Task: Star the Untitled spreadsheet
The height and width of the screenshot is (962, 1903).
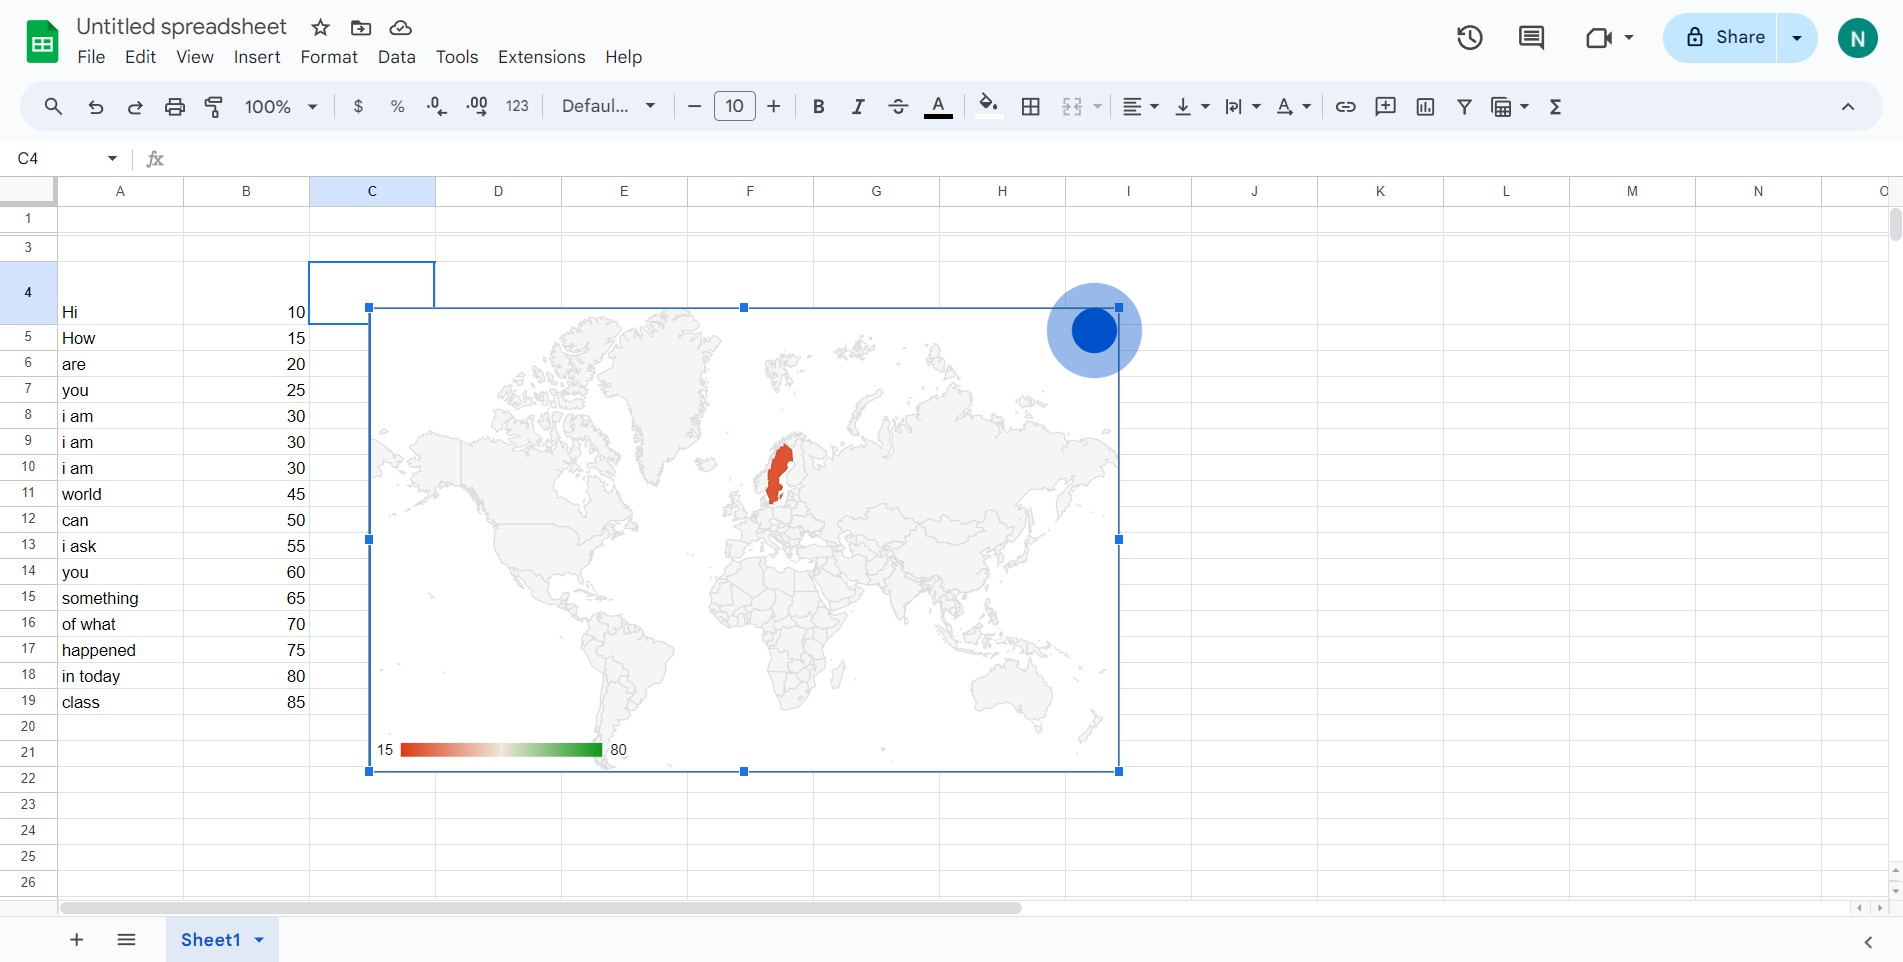Action: tap(321, 27)
